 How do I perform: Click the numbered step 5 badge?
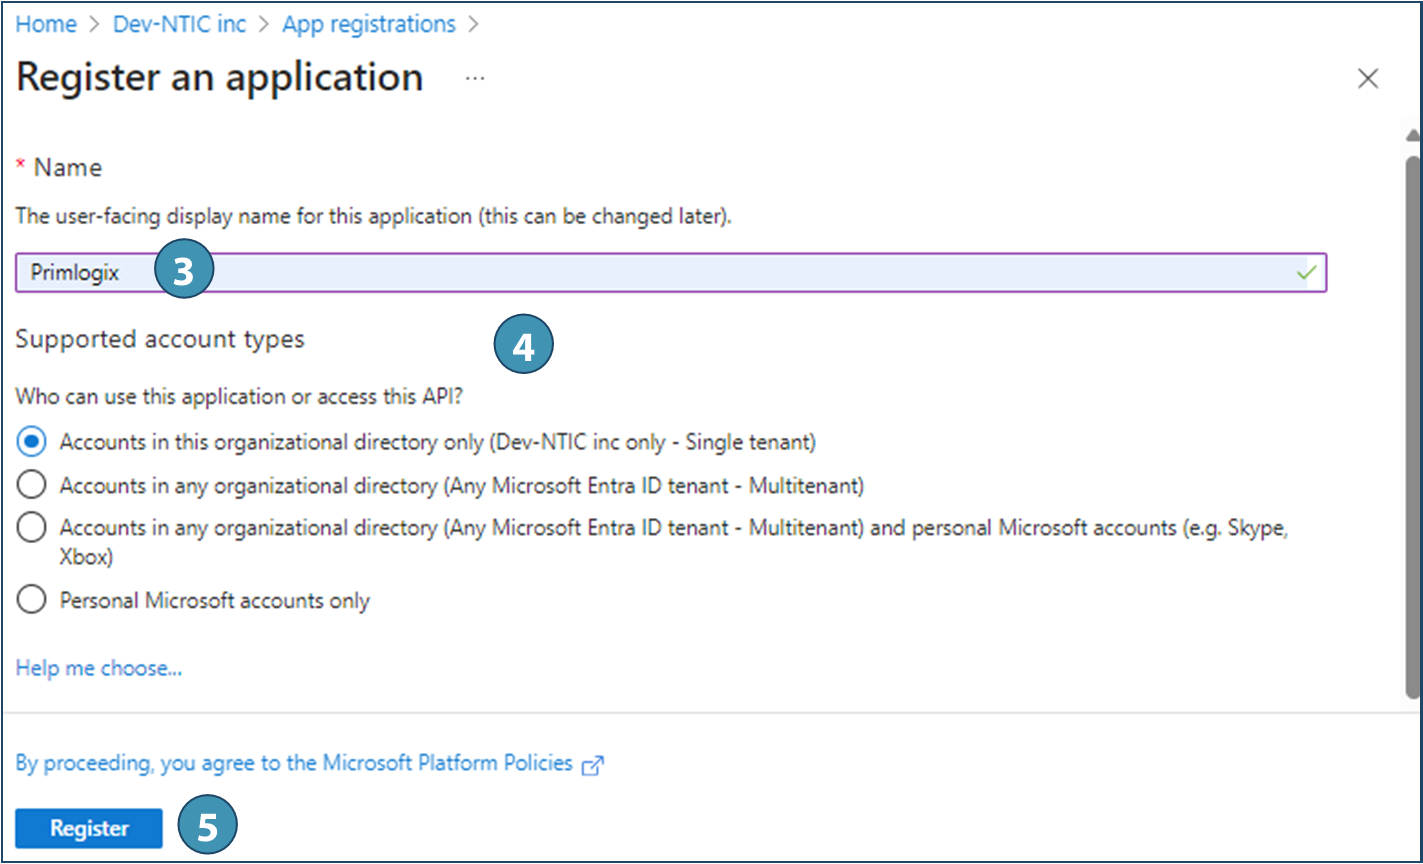click(x=207, y=828)
